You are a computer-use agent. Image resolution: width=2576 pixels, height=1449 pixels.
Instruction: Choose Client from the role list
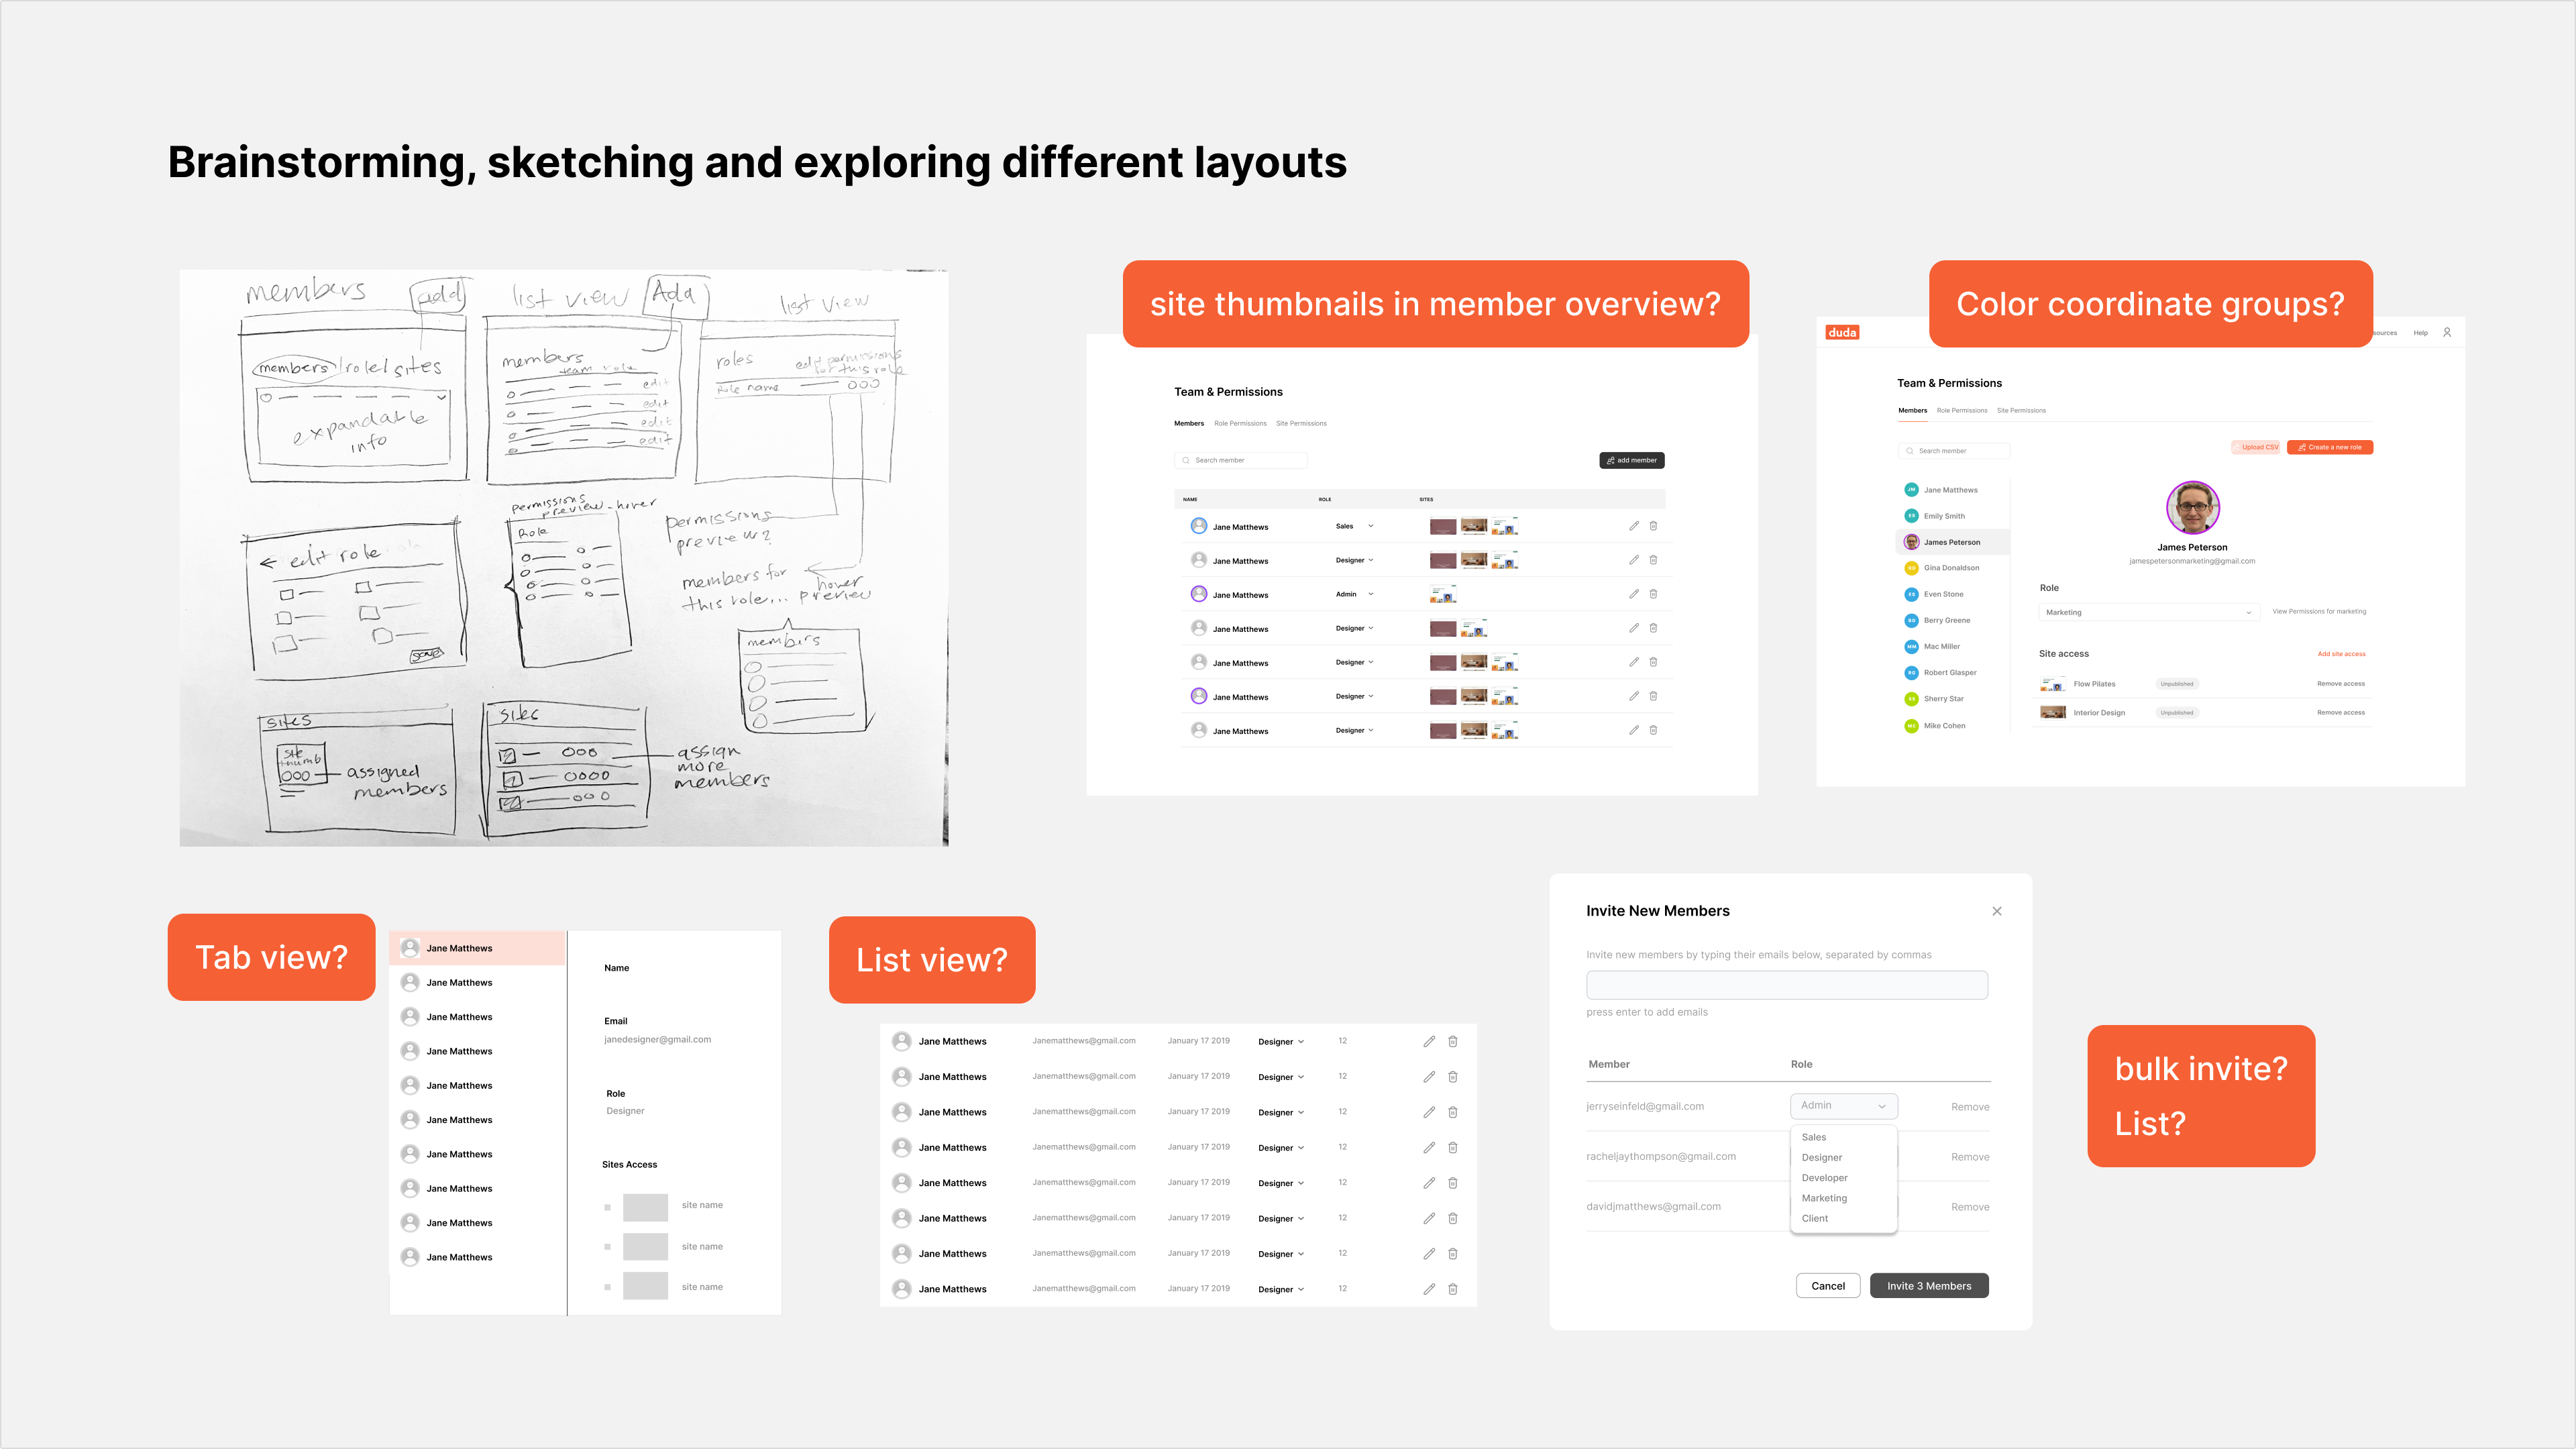pyautogui.click(x=1814, y=1219)
